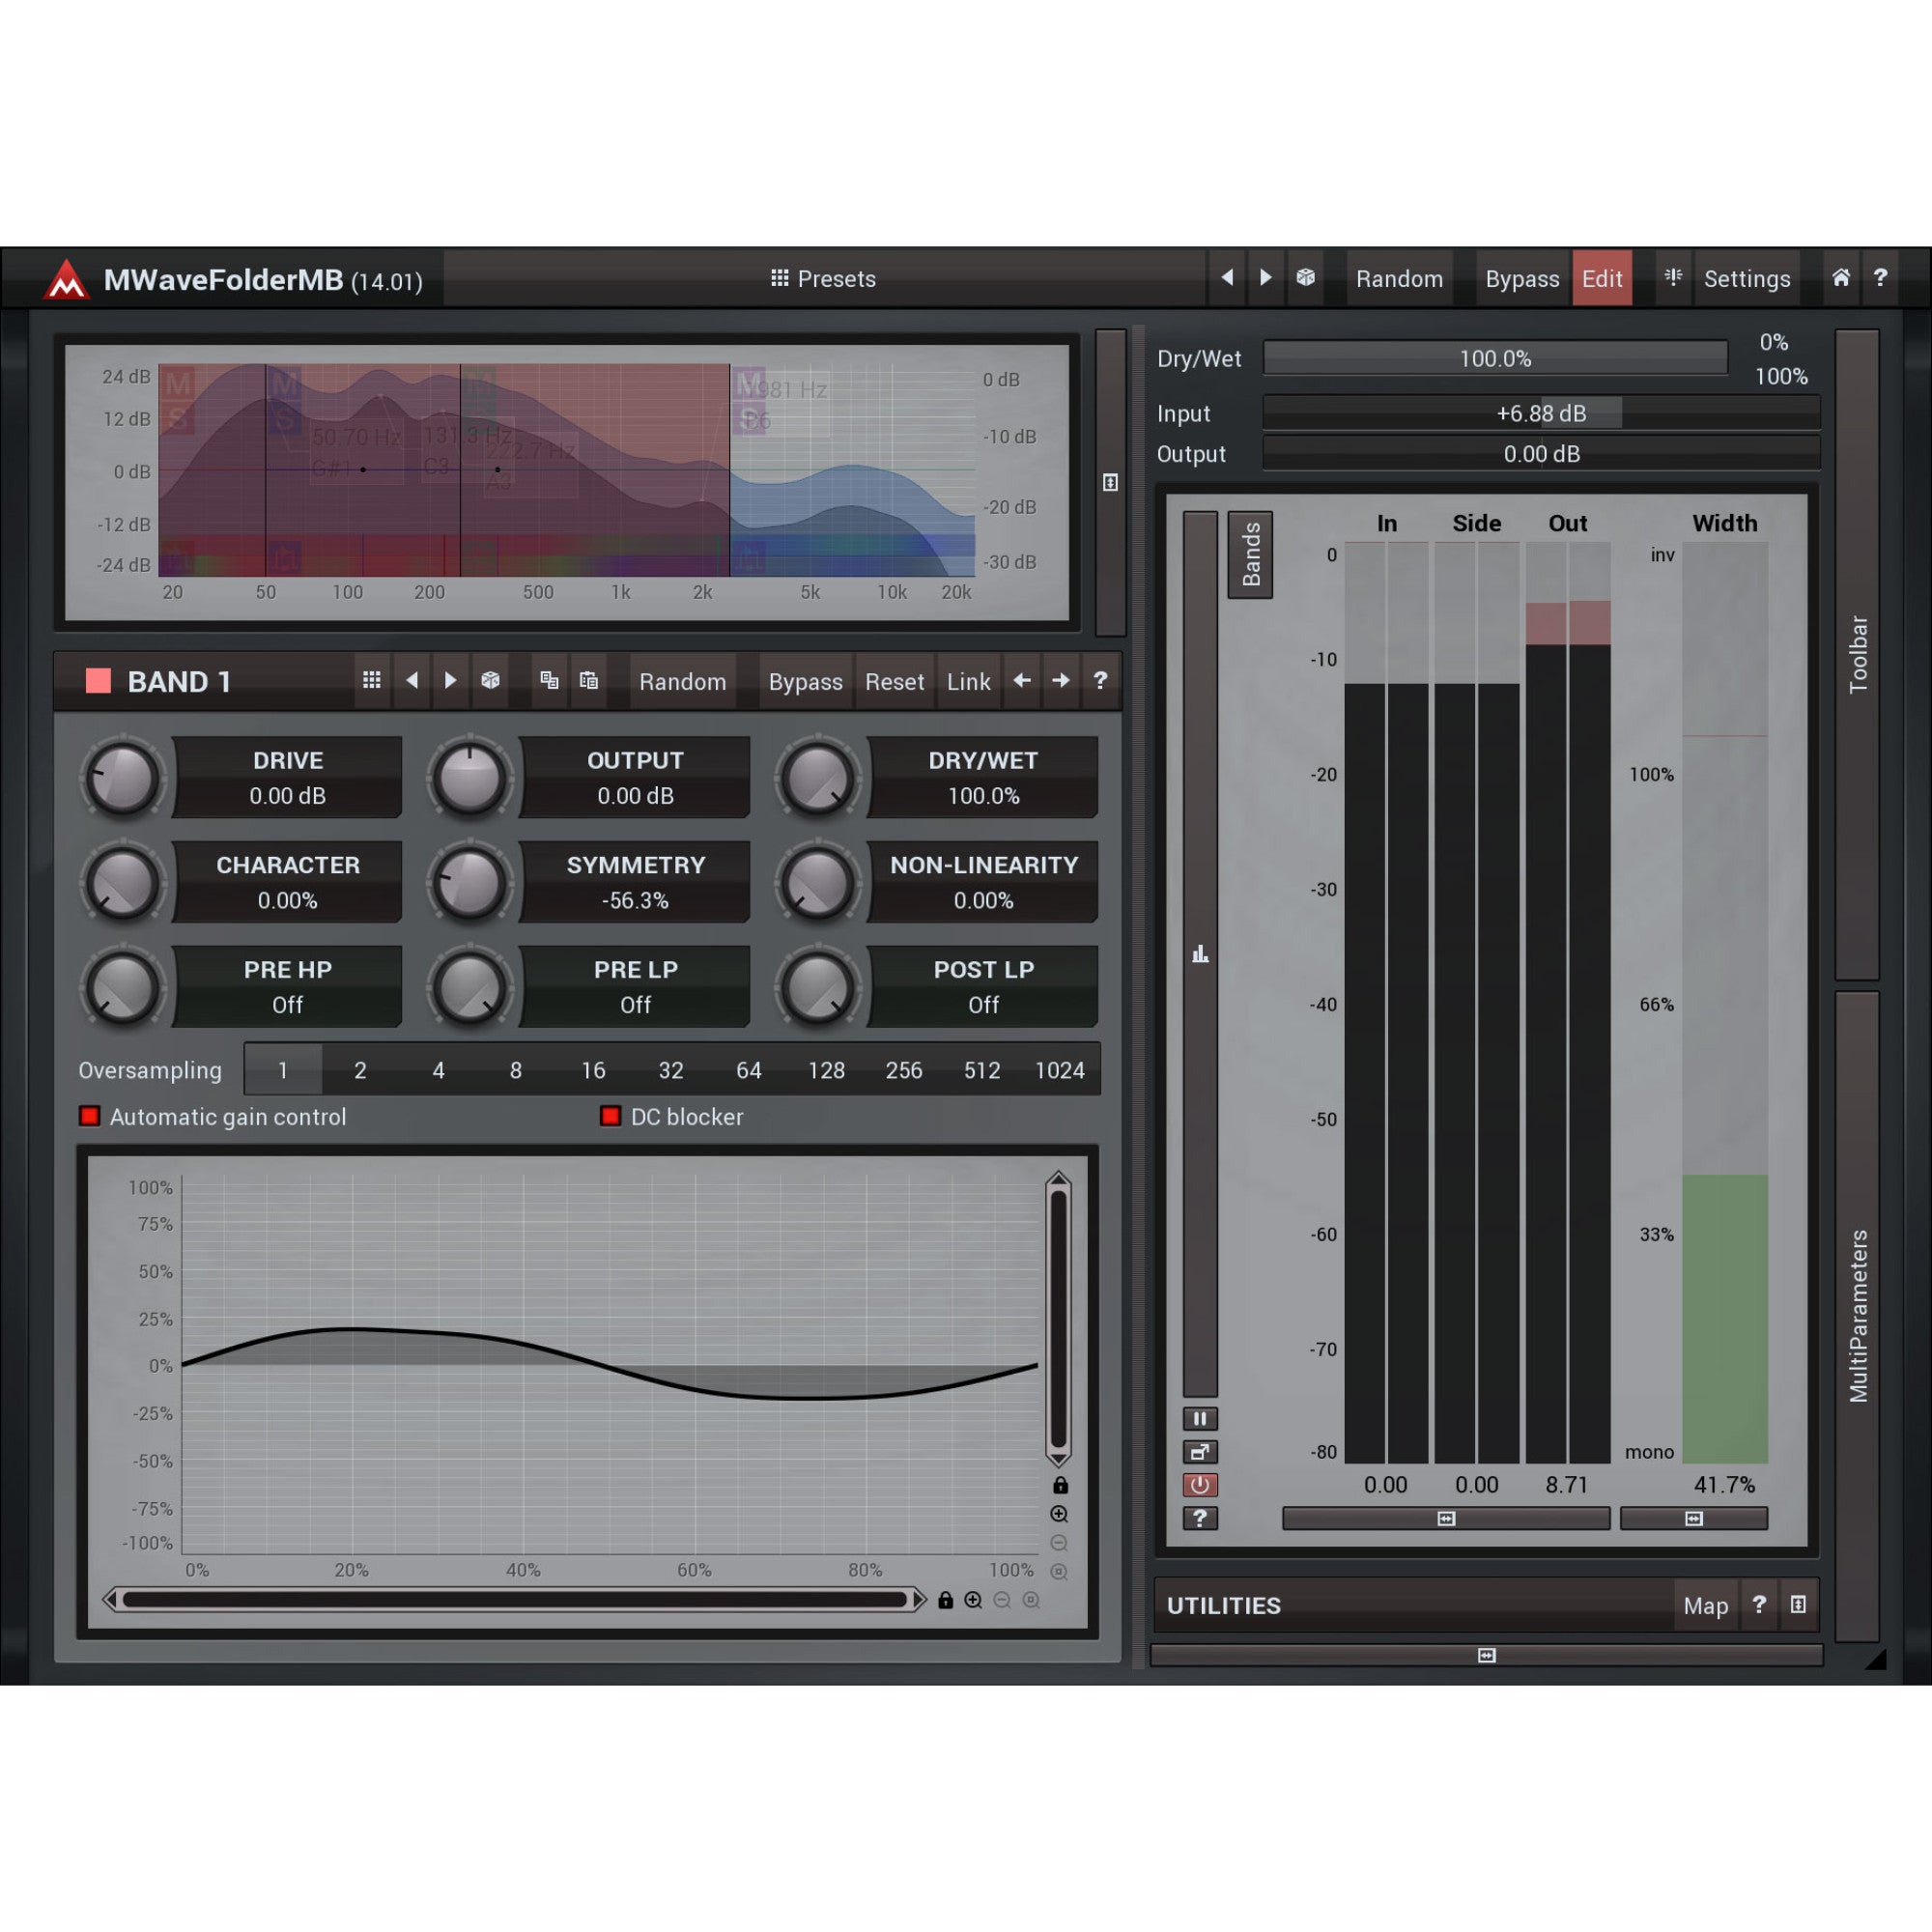Load previous preset with top-bar left arrow
Viewport: 1932px width, 1932px height.
pos(1227,278)
